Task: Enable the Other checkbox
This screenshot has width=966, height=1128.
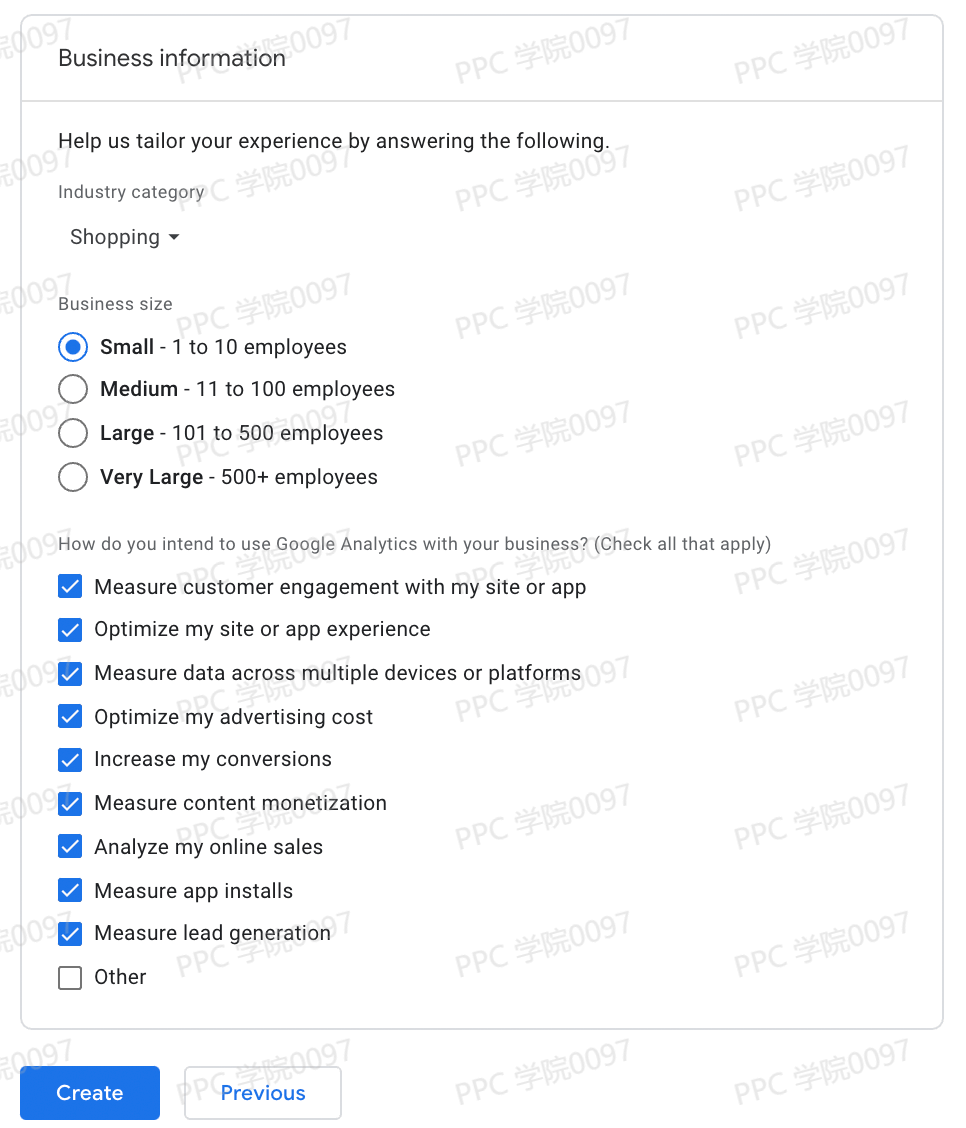Action: [70, 977]
